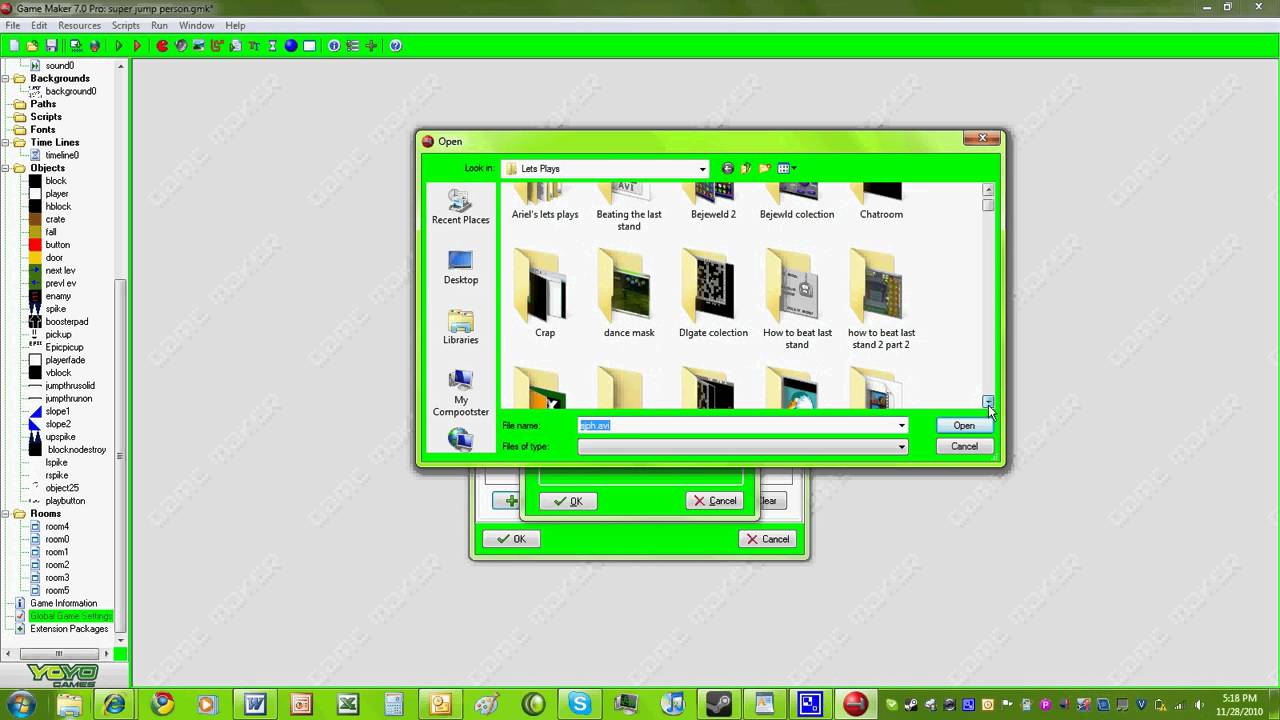1280x720 pixels.
Task: Open Skype from the Windows taskbar
Action: pyautogui.click(x=581, y=704)
